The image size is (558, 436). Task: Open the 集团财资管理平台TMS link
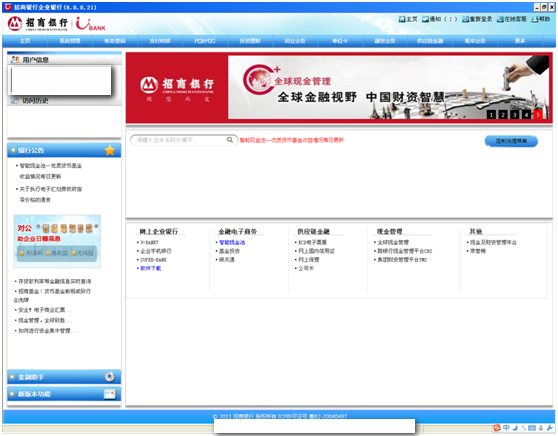point(402,260)
